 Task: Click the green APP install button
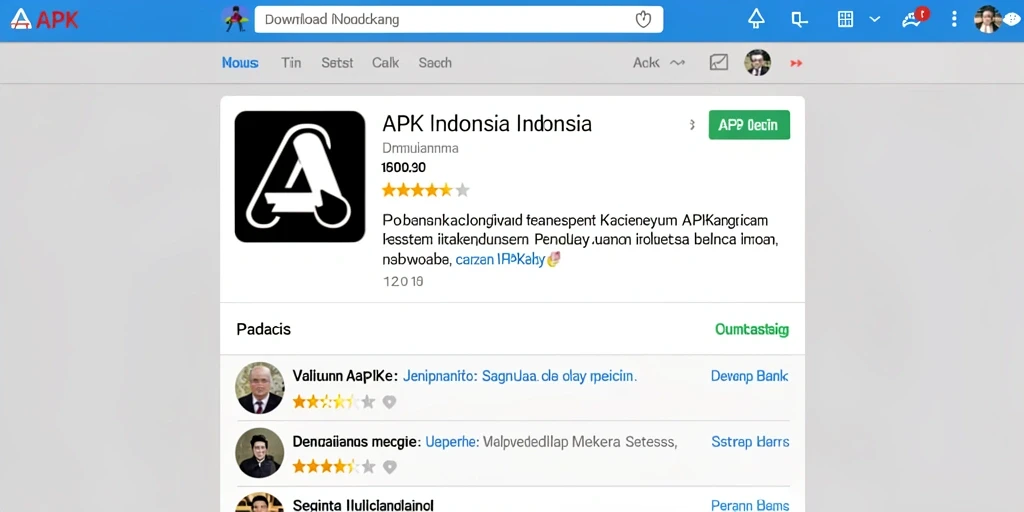(749, 125)
